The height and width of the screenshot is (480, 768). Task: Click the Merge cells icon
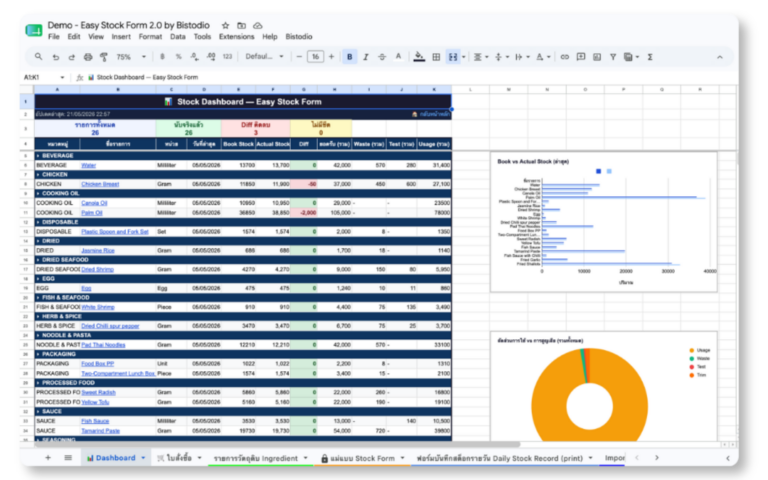click(x=453, y=57)
